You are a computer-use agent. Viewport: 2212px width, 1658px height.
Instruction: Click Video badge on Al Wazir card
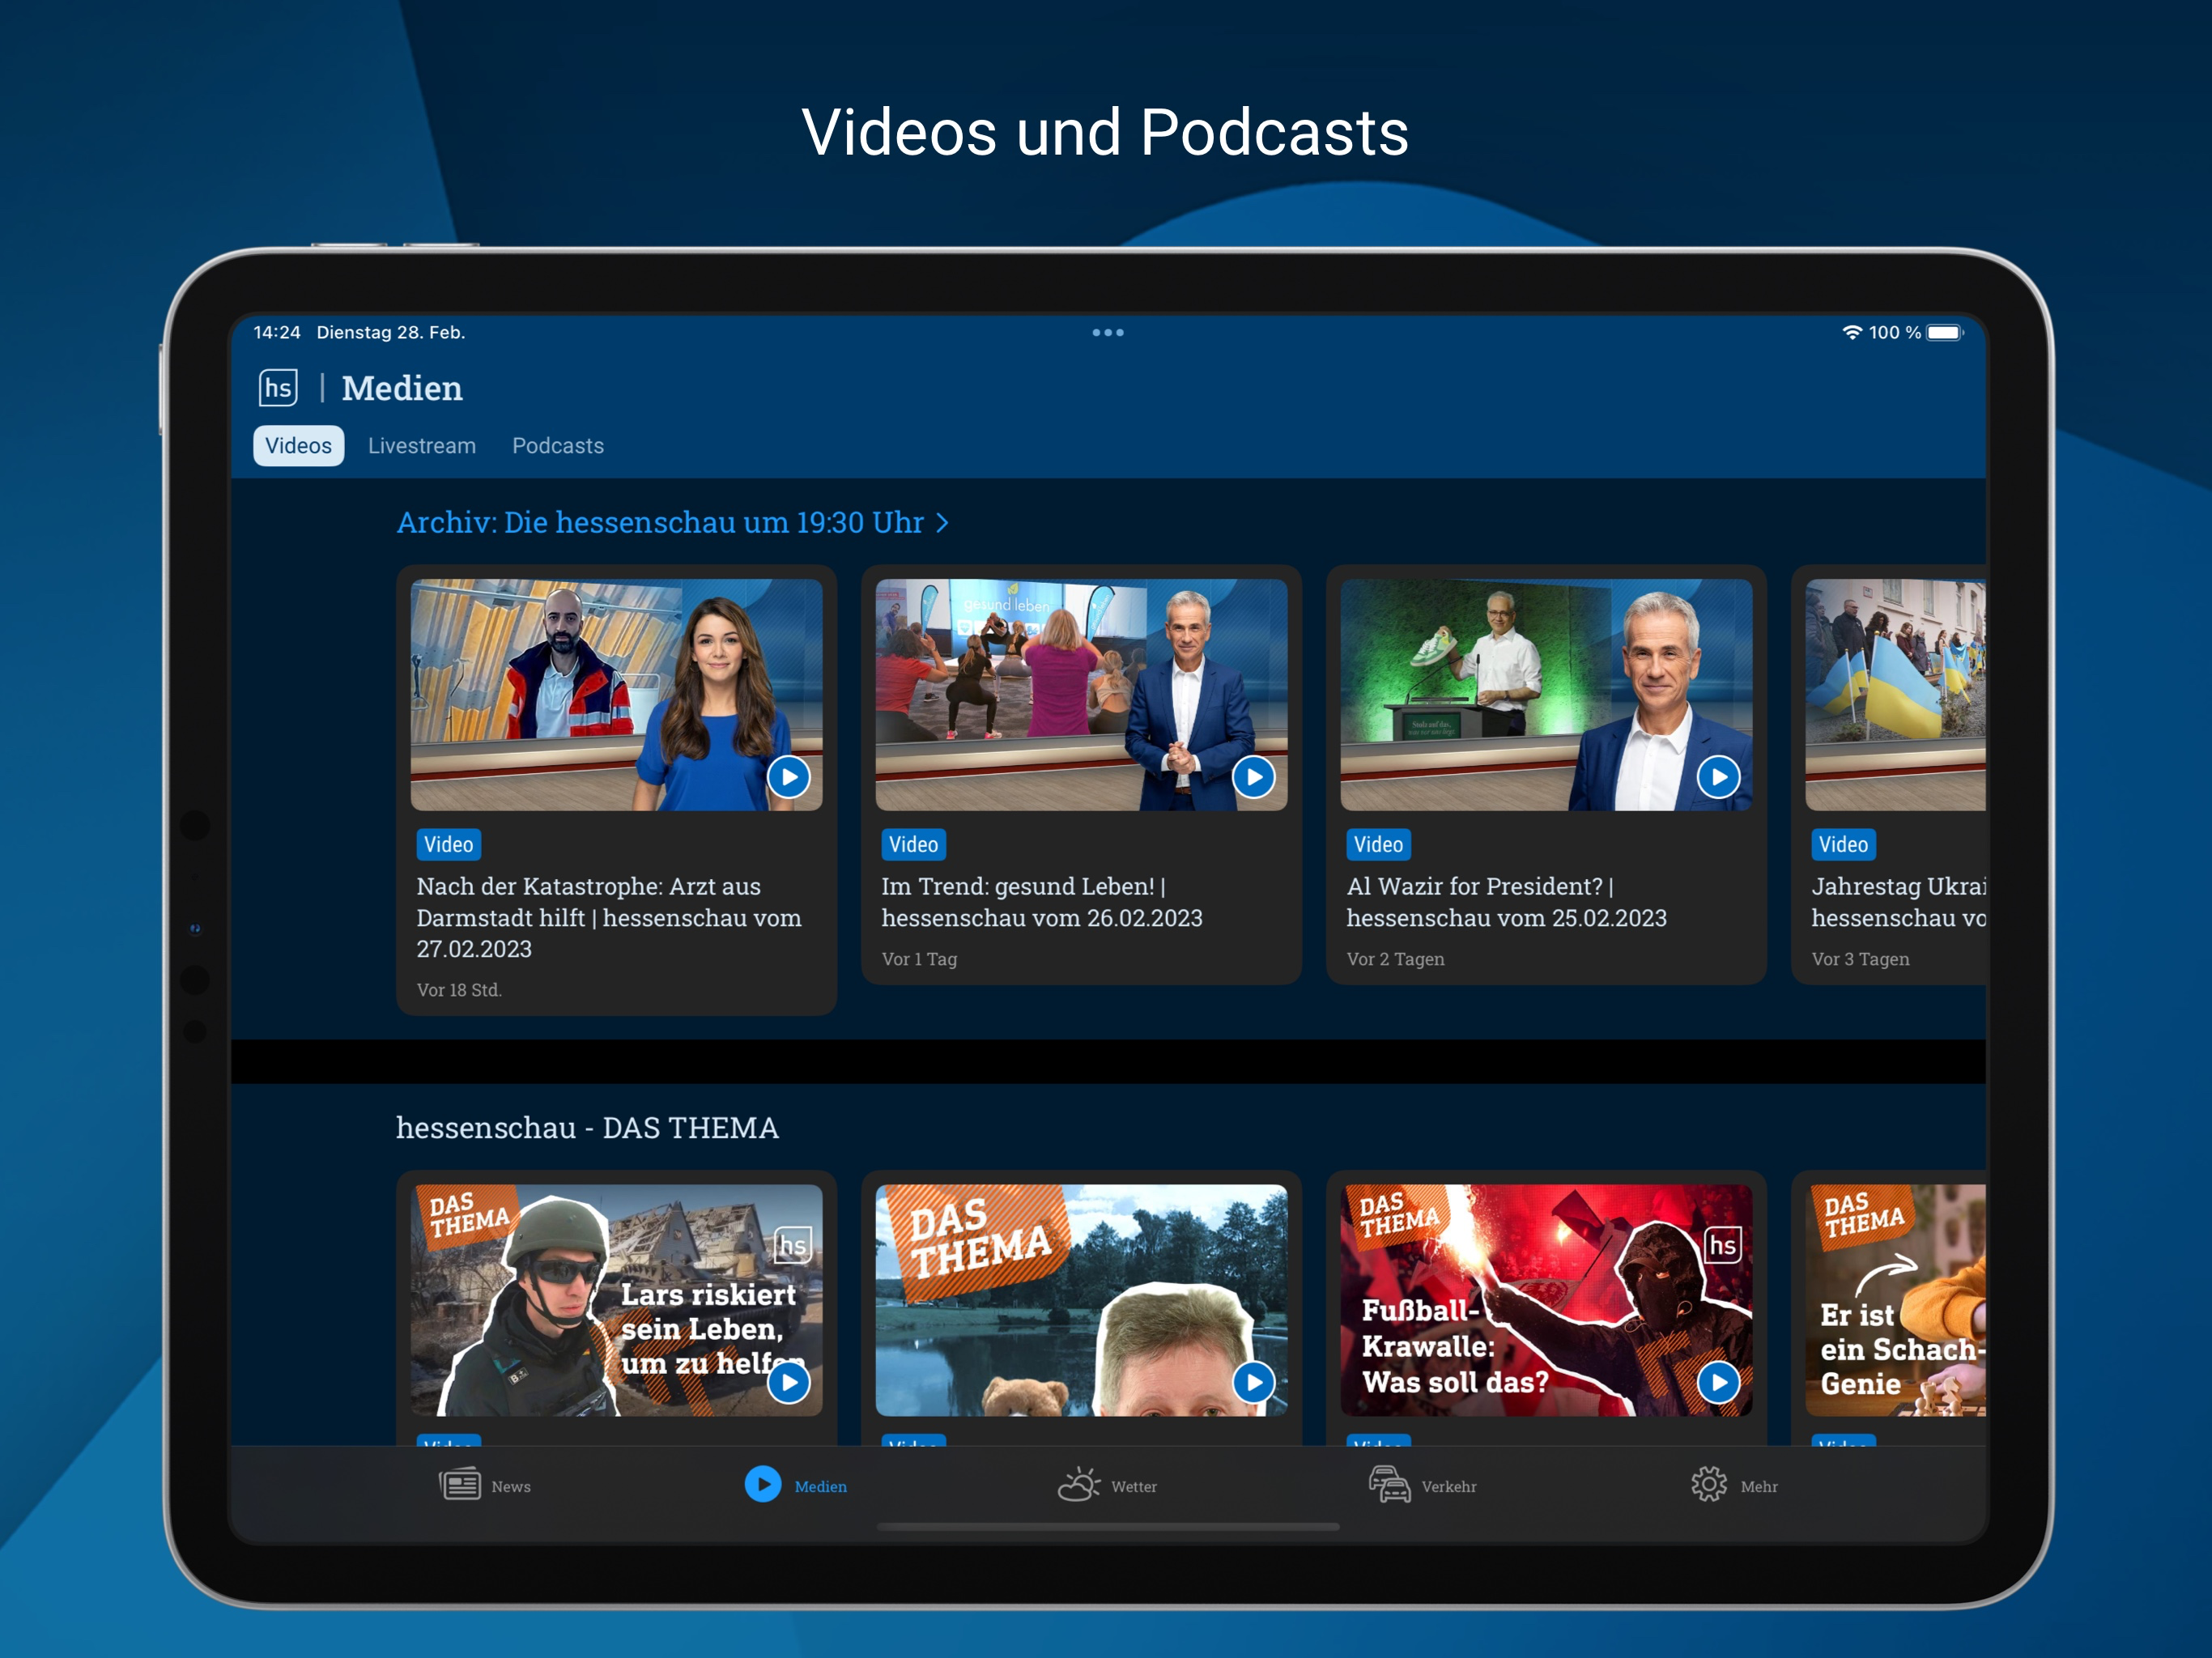click(x=1378, y=845)
